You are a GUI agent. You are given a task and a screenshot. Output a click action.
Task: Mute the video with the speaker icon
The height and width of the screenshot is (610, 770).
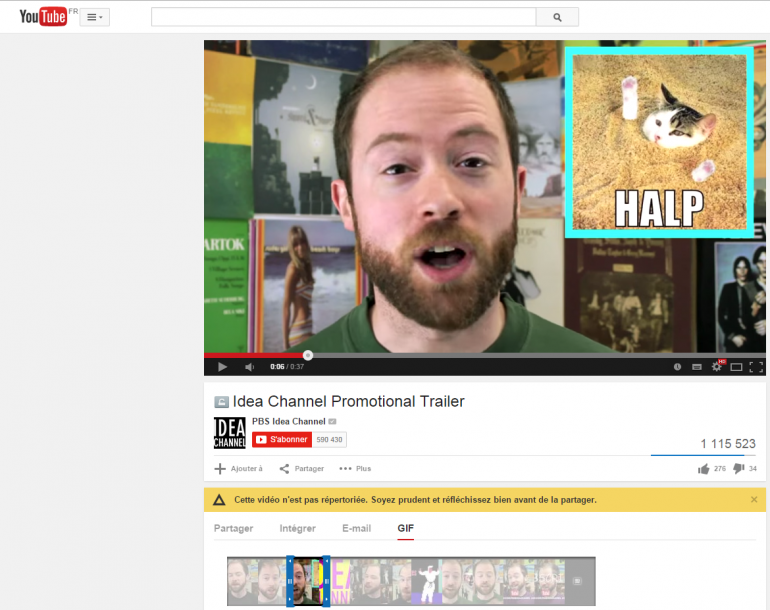(249, 367)
